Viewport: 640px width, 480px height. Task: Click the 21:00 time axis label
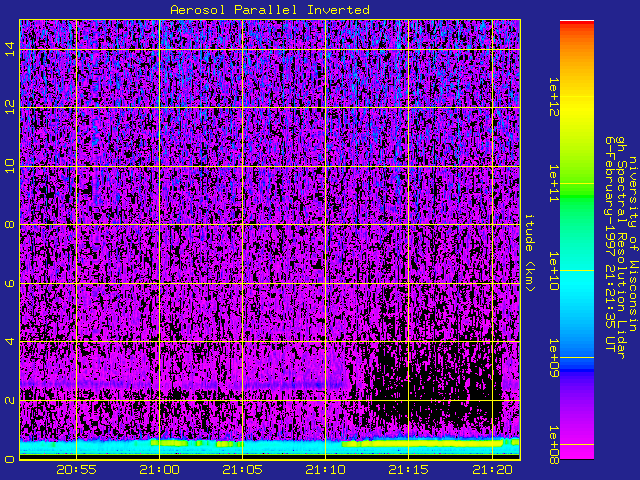pyautogui.click(x=160, y=470)
